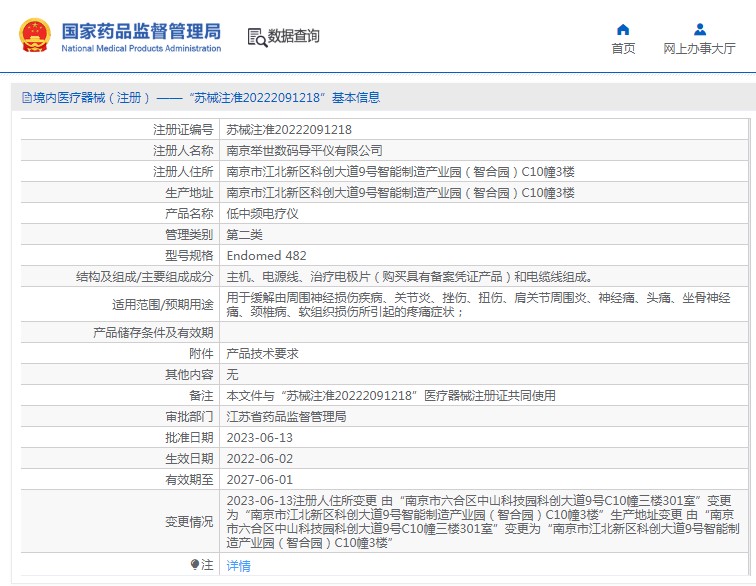Click the 审批部门 row label
Image resolution: width=756 pixels, height=586 pixels.
pyautogui.click(x=189, y=417)
